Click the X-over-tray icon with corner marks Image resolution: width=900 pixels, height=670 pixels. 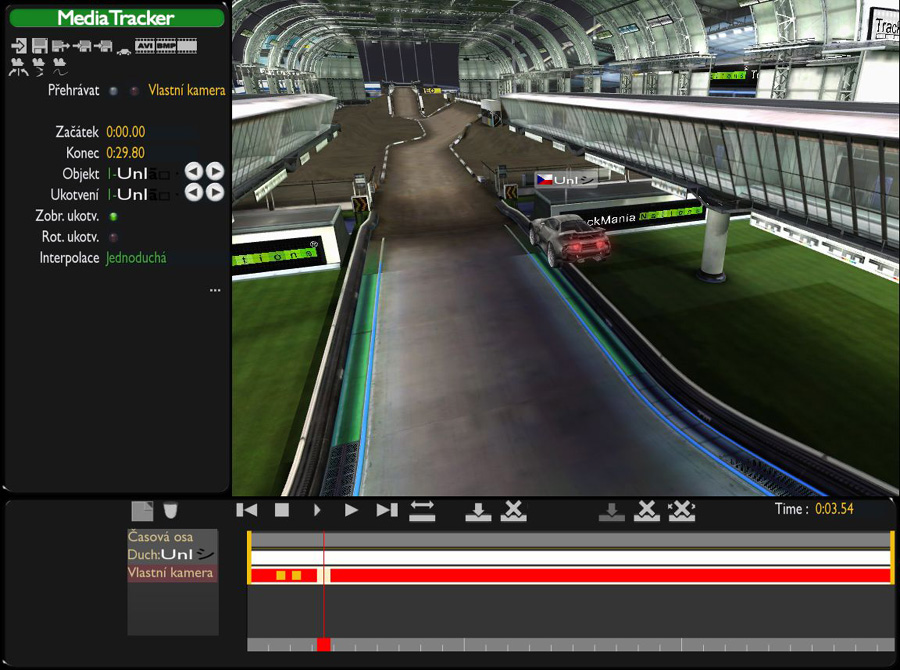[682, 510]
